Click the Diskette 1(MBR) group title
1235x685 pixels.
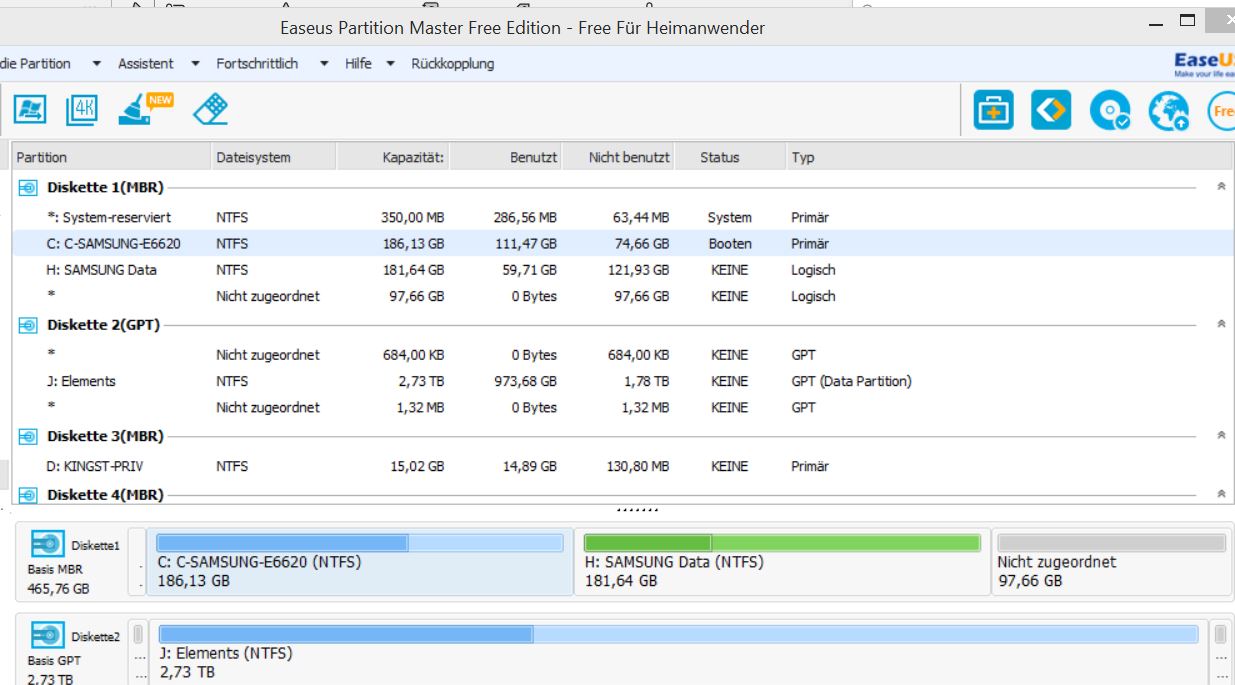(105, 187)
